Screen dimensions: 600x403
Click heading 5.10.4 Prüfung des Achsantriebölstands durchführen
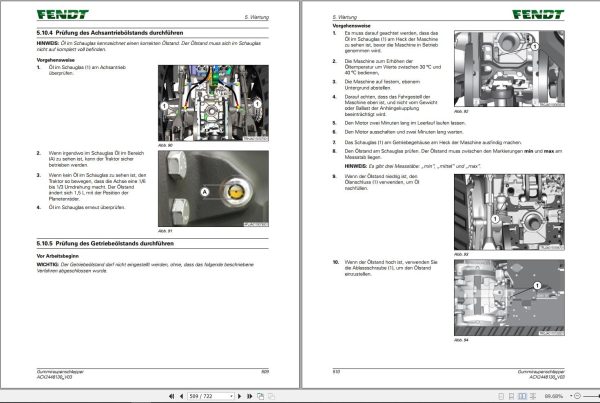coord(110,33)
